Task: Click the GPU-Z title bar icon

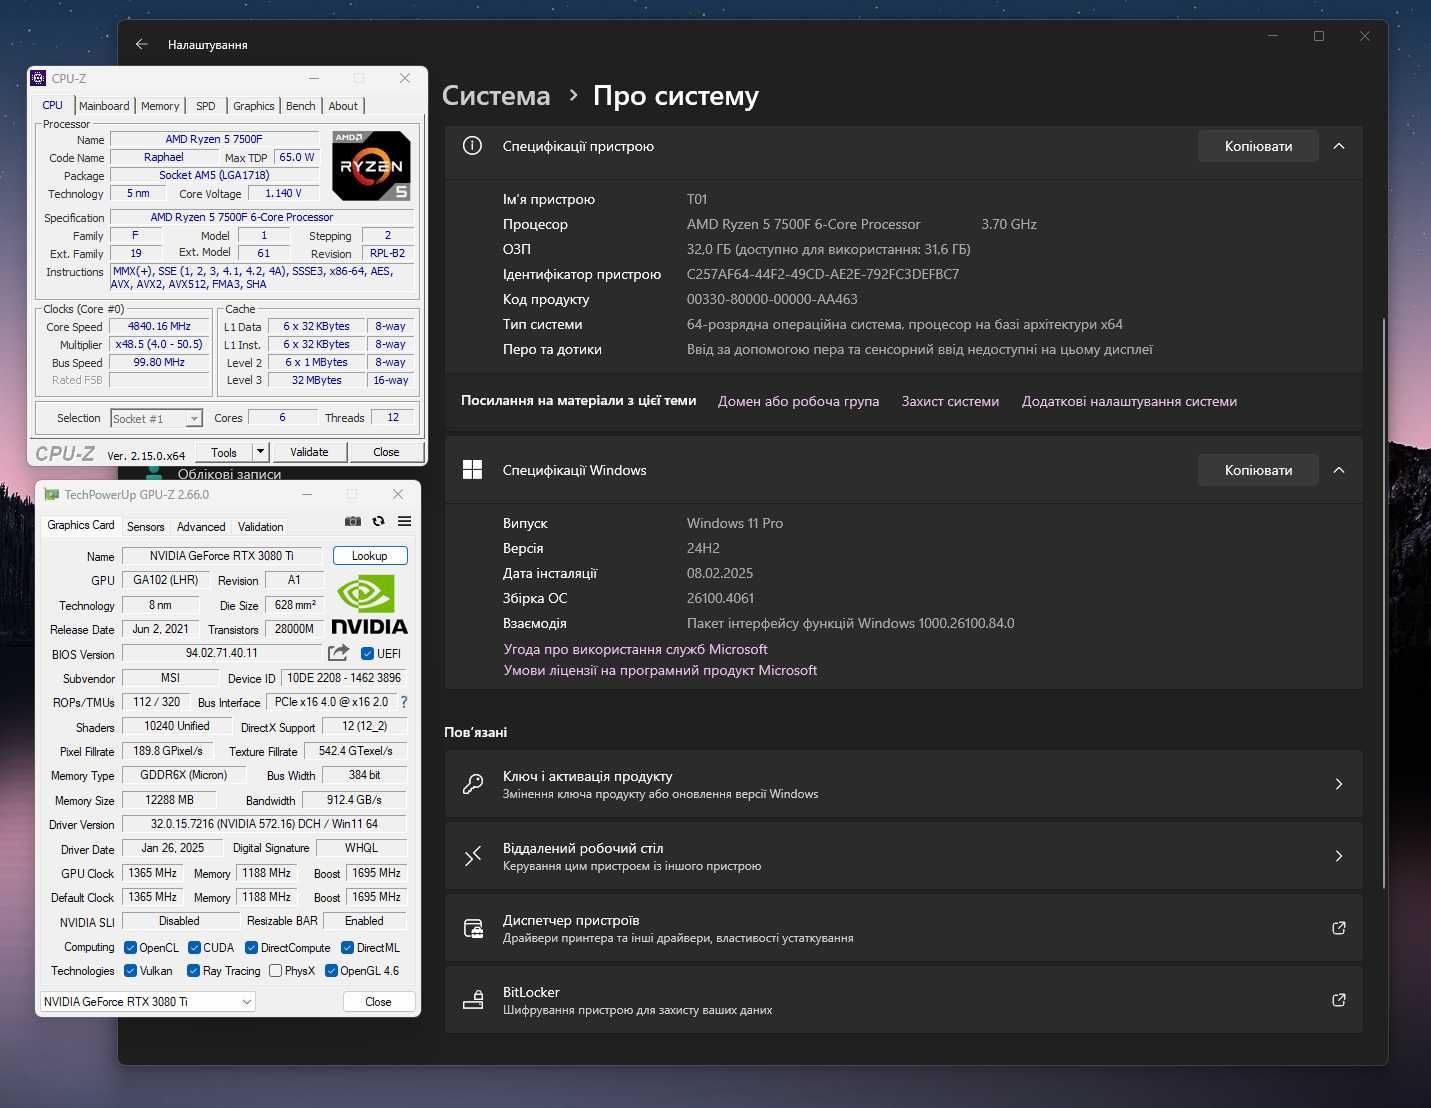Action: (x=51, y=494)
